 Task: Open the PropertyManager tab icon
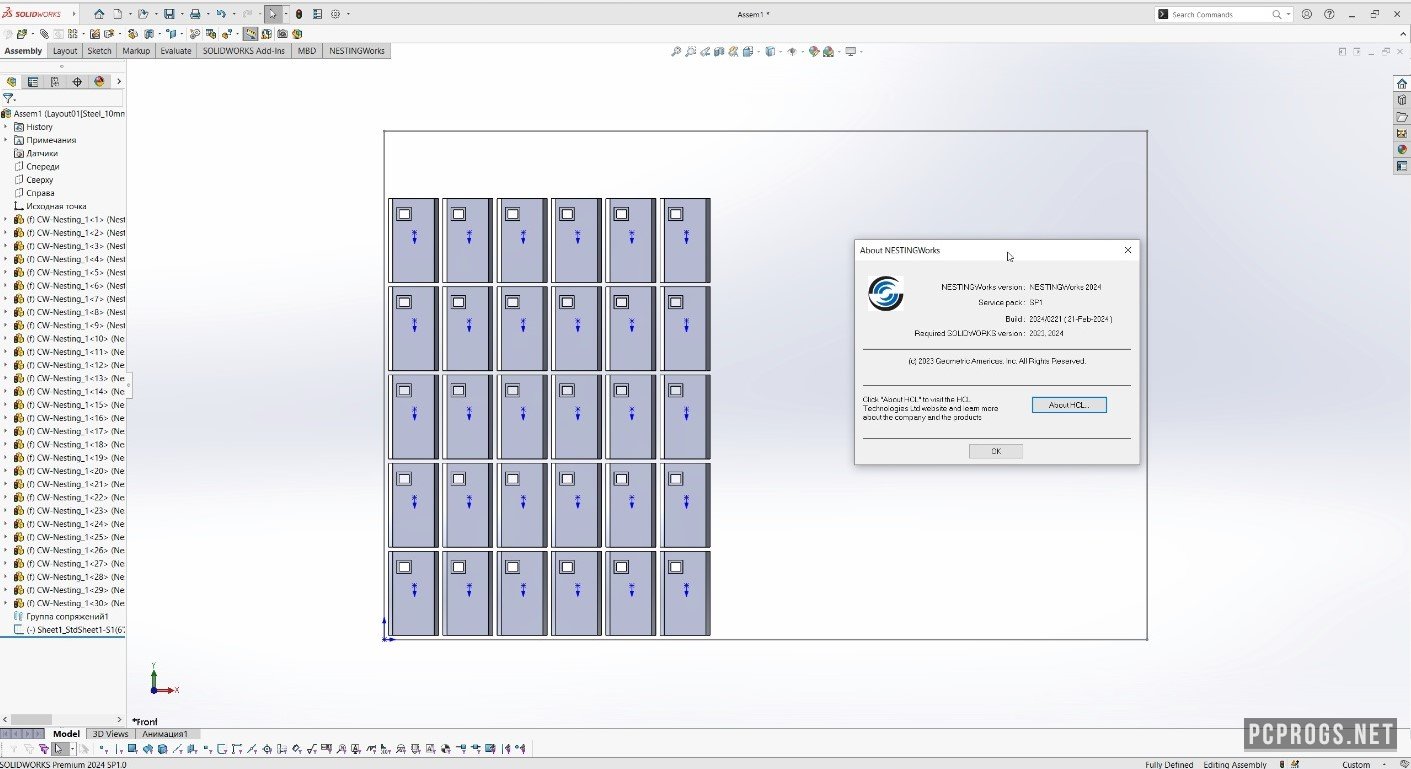coord(33,82)
